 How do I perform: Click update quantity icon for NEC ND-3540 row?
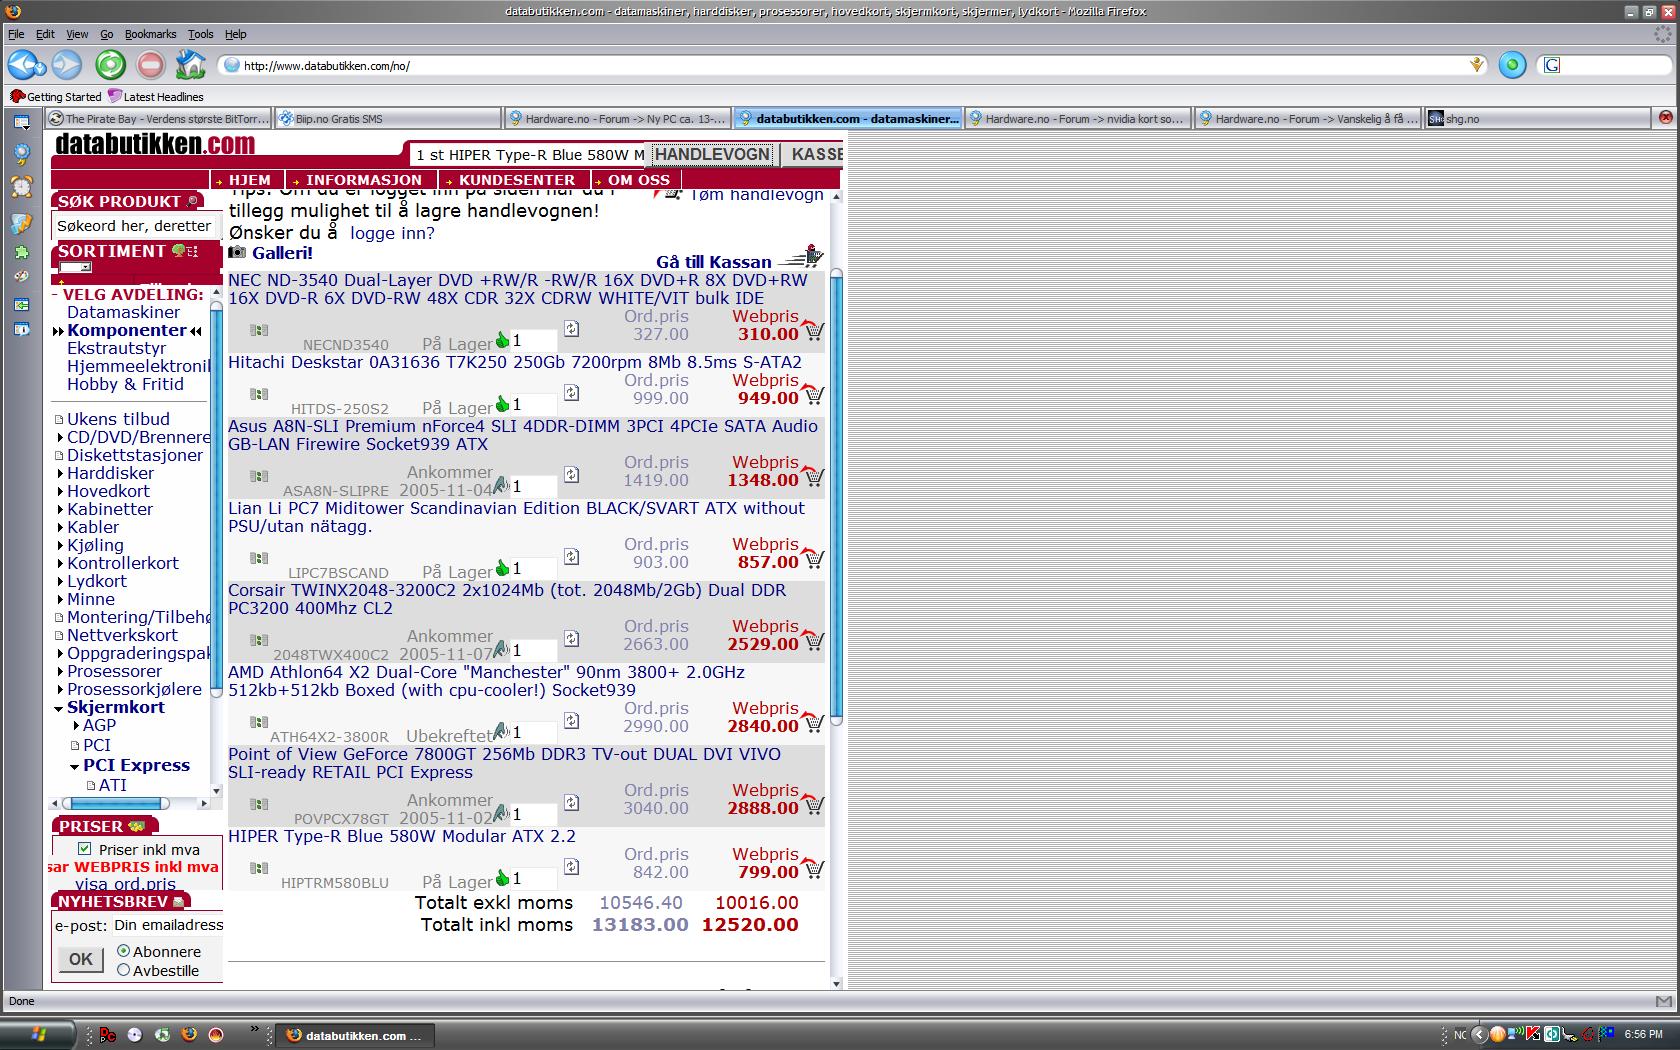tap(571, 328)
